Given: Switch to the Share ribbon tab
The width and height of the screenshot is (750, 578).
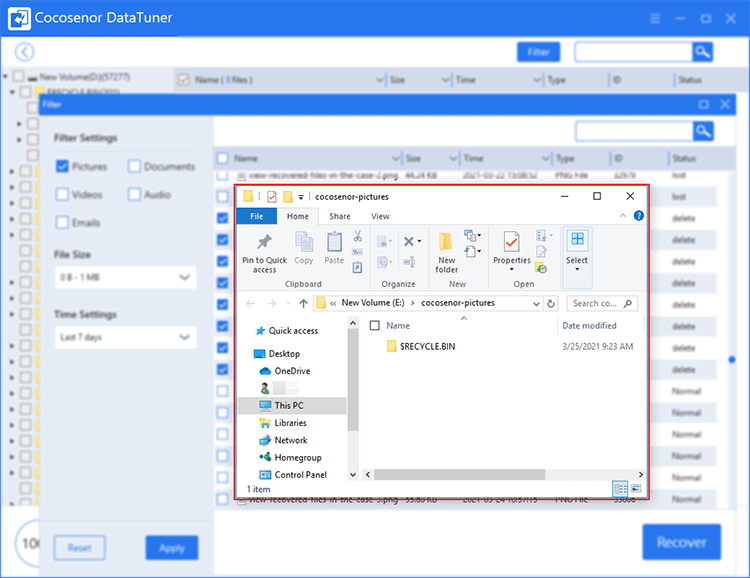Looking at the screenshot, I should [x=340, y=216].
